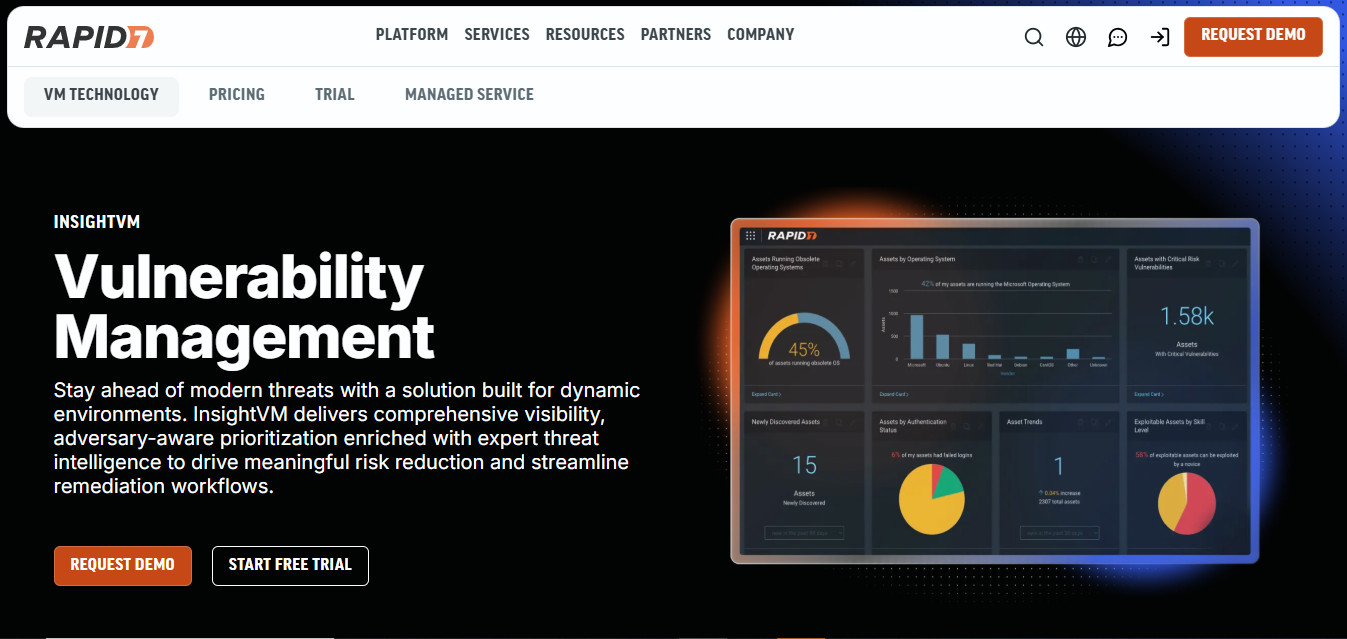This screenshot has height=639, width=1347.
Task: Open the globe language selector icon
Action: tap(1075, 36)
